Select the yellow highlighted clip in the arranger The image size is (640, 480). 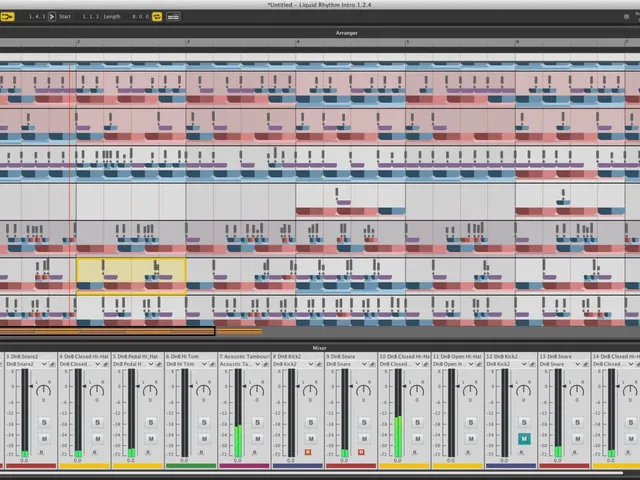131,276
